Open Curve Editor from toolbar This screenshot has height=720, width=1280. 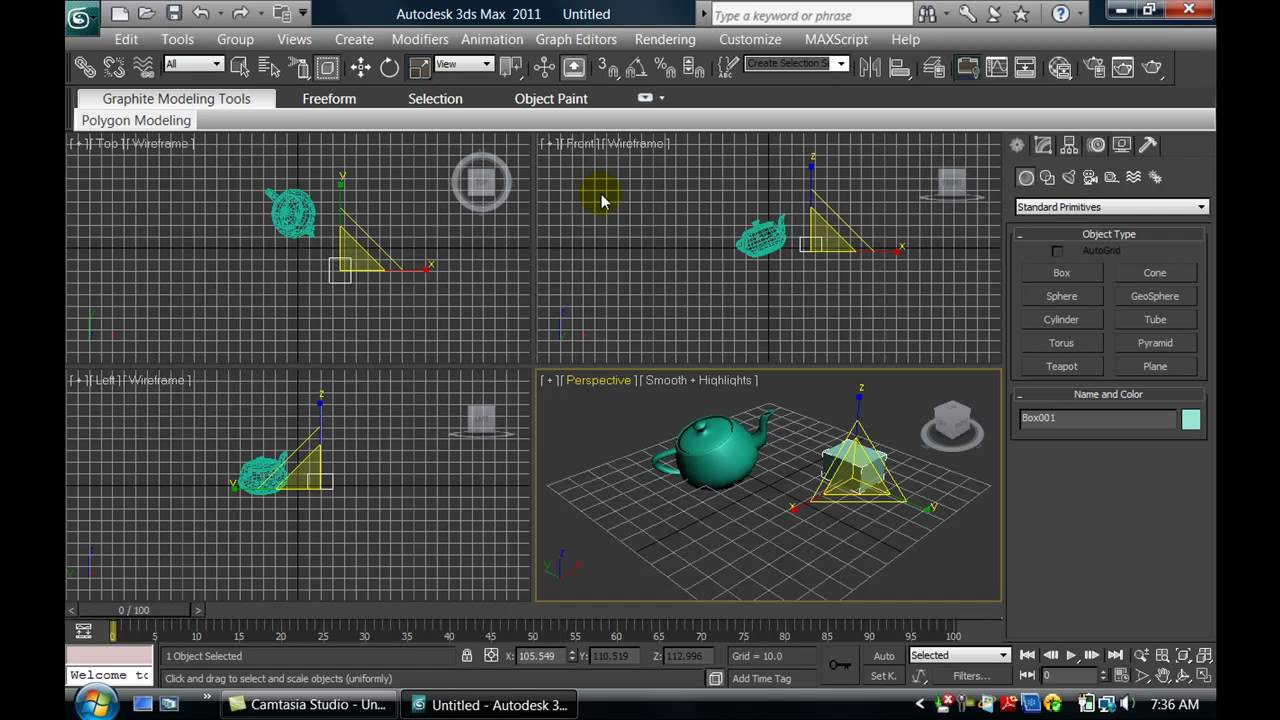tap(997, 67)
